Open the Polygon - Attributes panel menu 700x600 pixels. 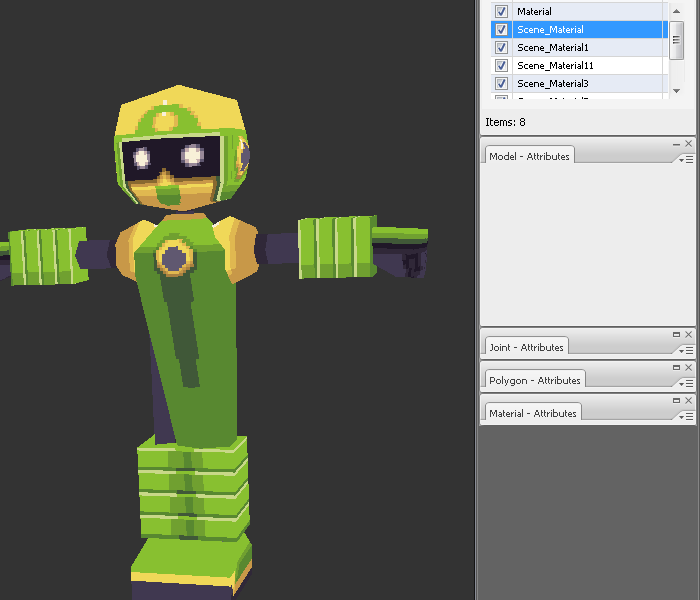point(686,383)
